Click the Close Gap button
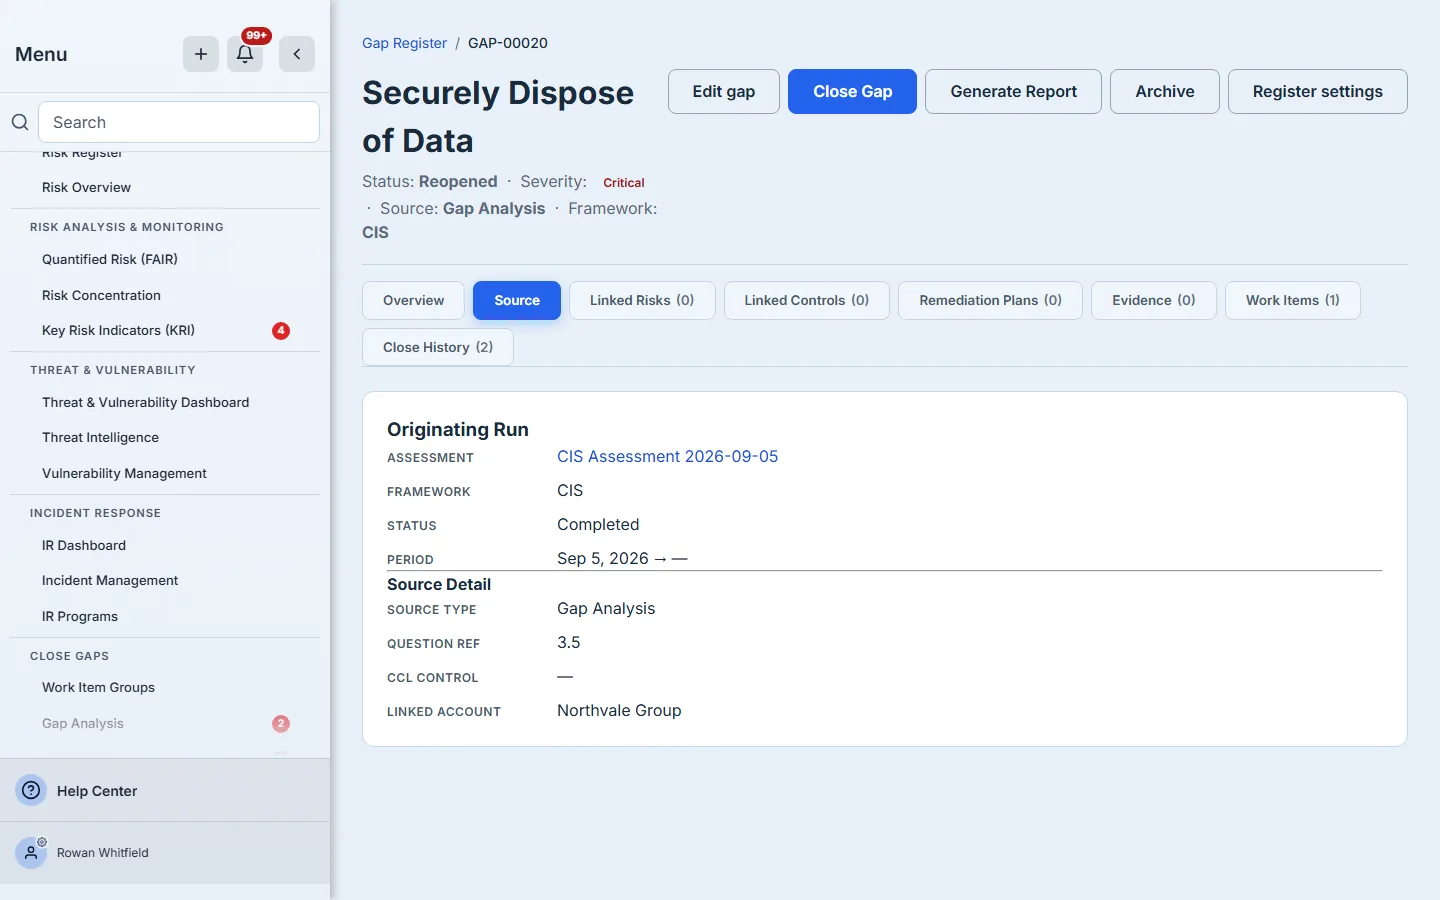1440x900 pixels. tap(852, 91)
